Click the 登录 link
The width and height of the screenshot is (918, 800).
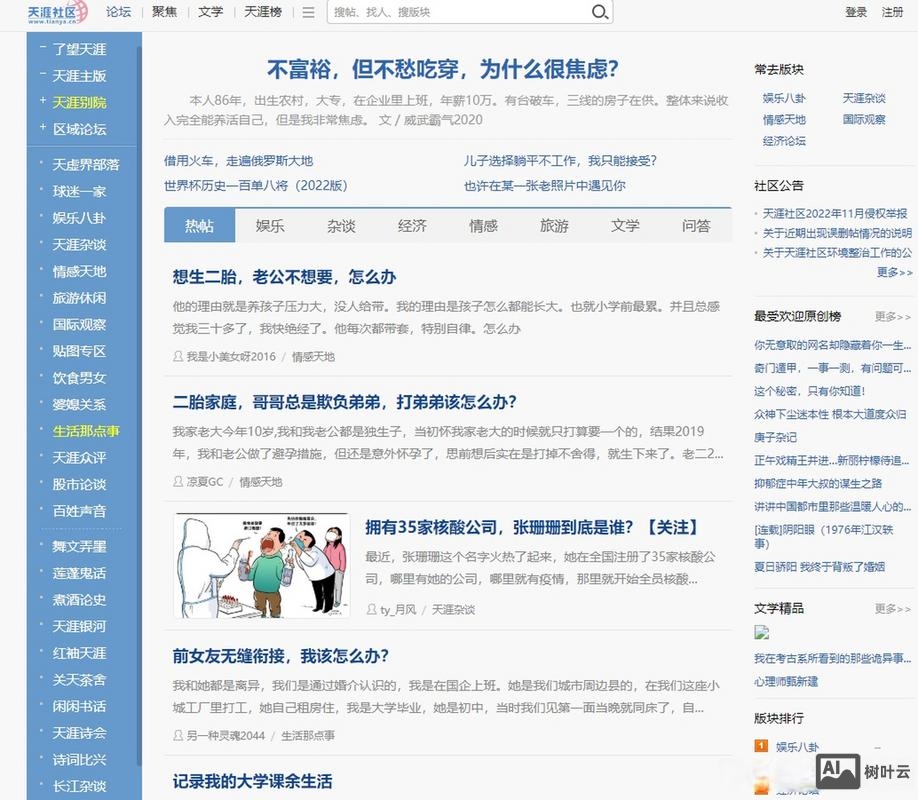click(856, 12)
